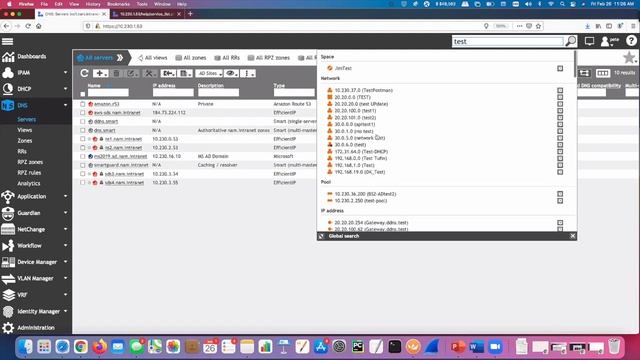Open the eye display menu

[231, 73]
